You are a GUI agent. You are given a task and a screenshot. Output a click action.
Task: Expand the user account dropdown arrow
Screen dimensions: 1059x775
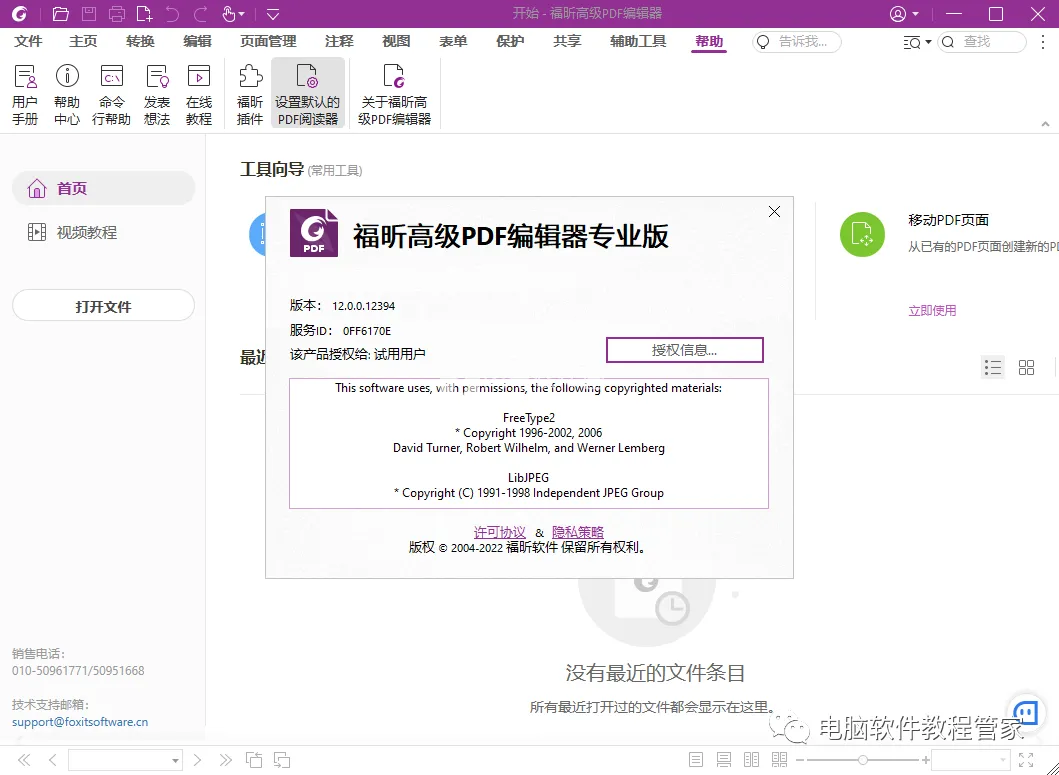[916, 14]
